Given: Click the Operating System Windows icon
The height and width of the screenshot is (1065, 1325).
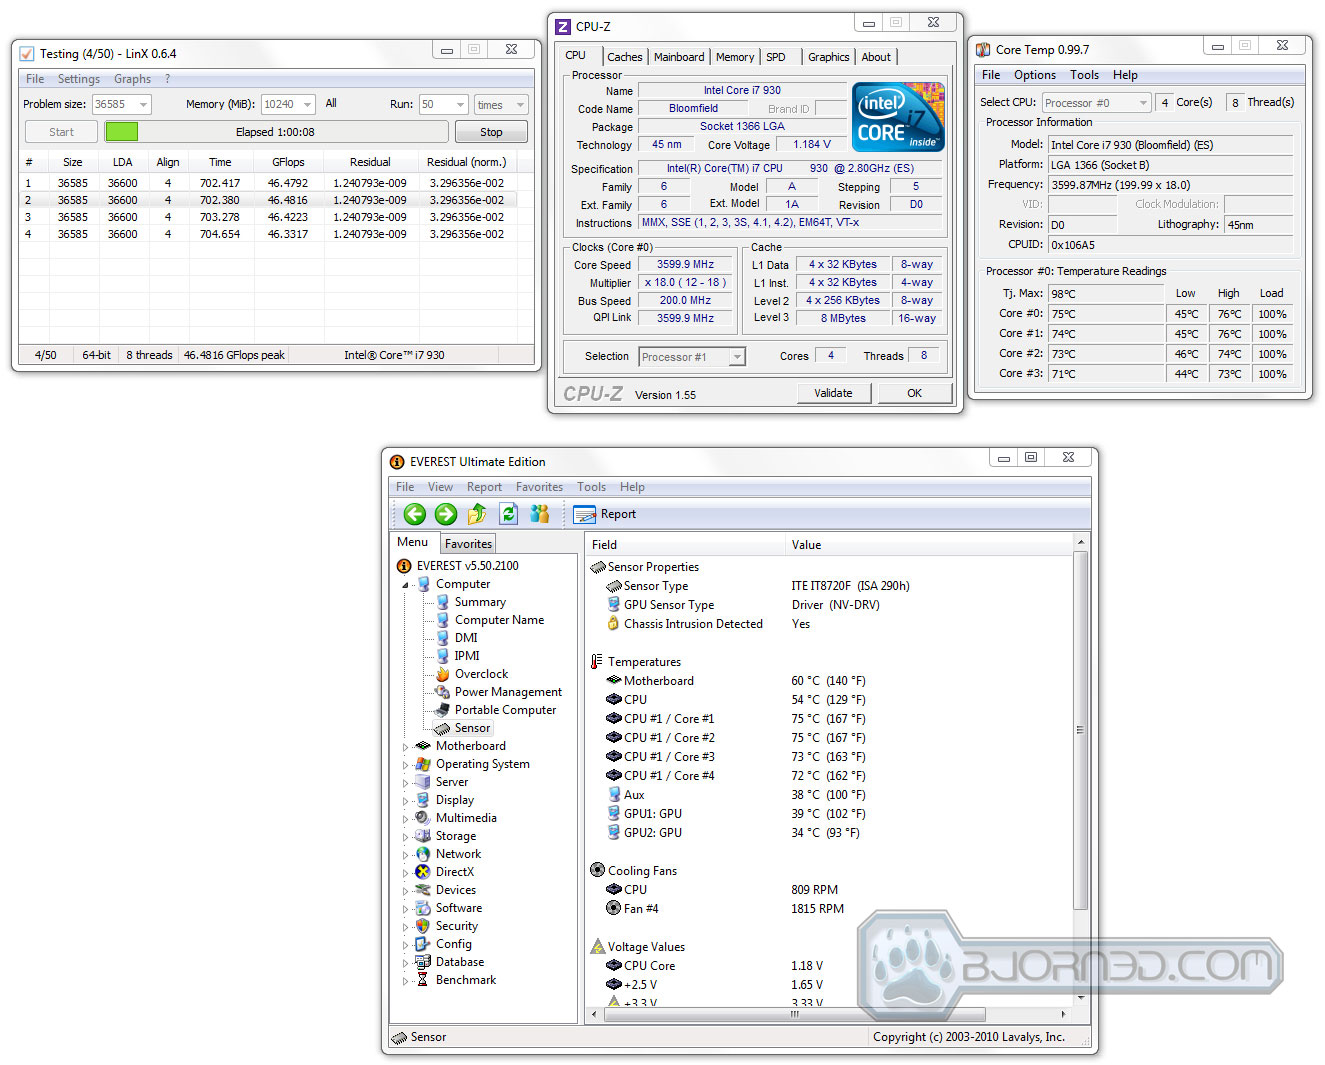Looking at the screenshot, I should 423,764.
